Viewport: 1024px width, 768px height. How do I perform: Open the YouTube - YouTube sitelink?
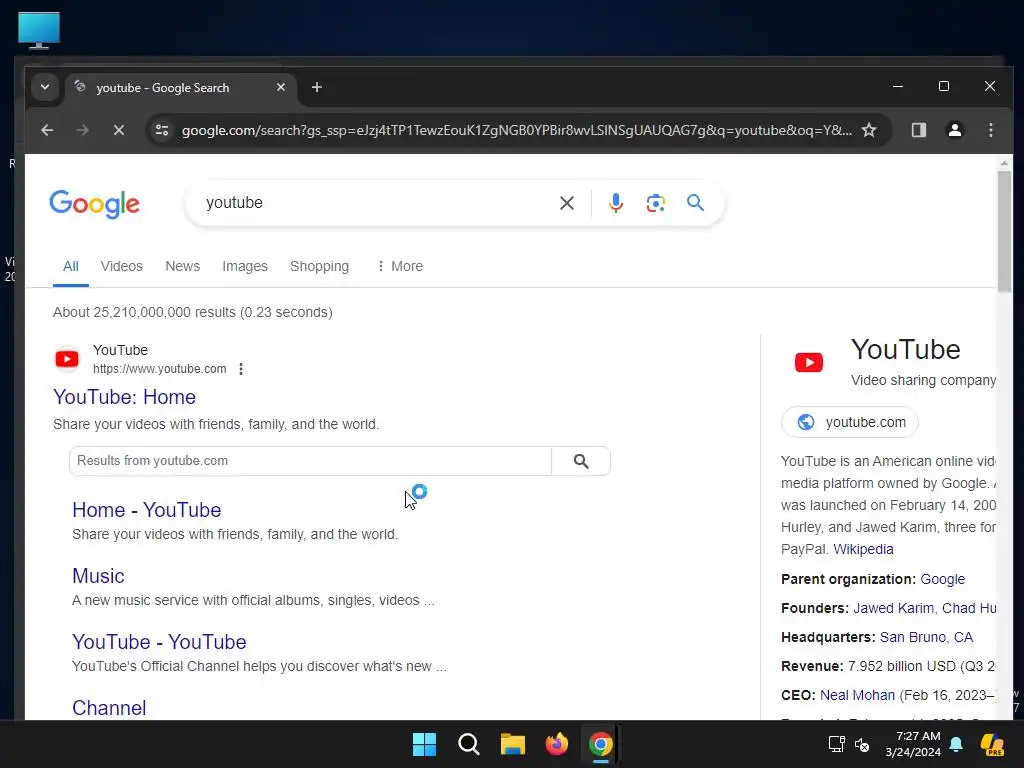pos(159,642)
